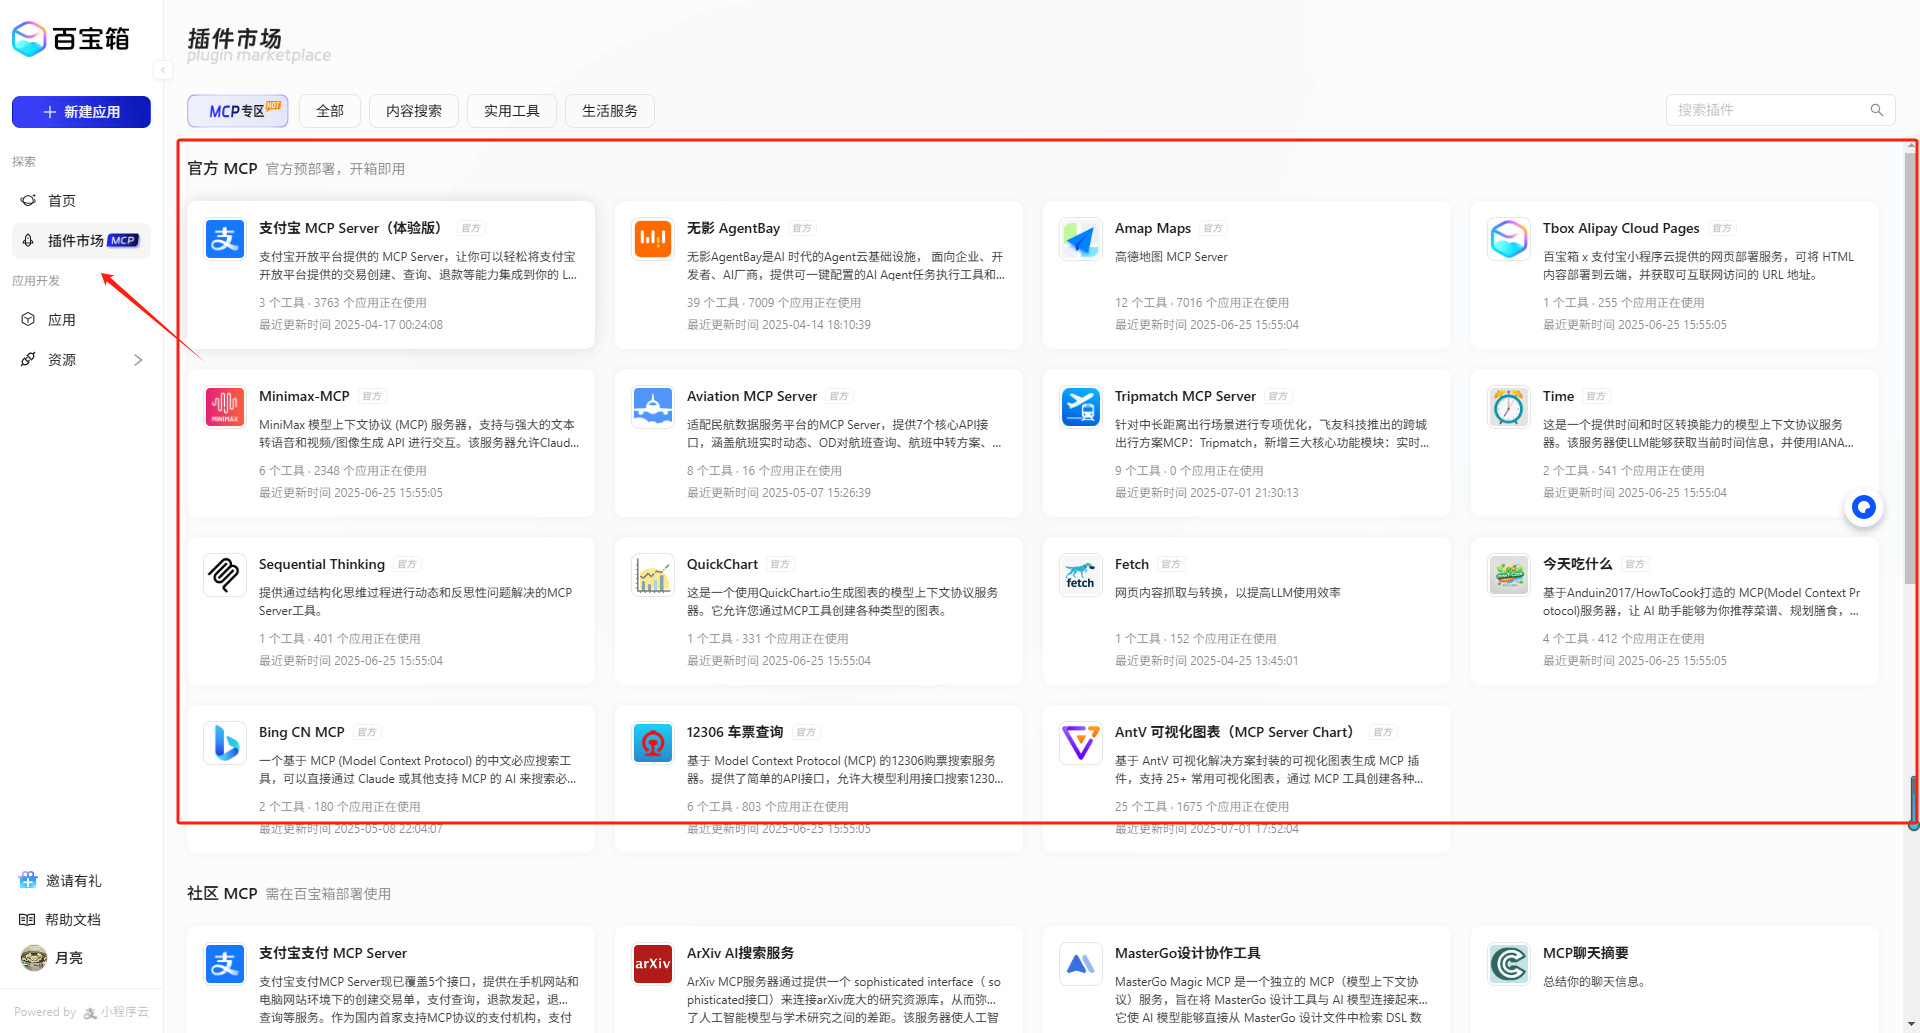Switch to the 实用工具 tab
This screenshot has width=1920, height=1033.
pyautogui.click(x=512, y=111)
